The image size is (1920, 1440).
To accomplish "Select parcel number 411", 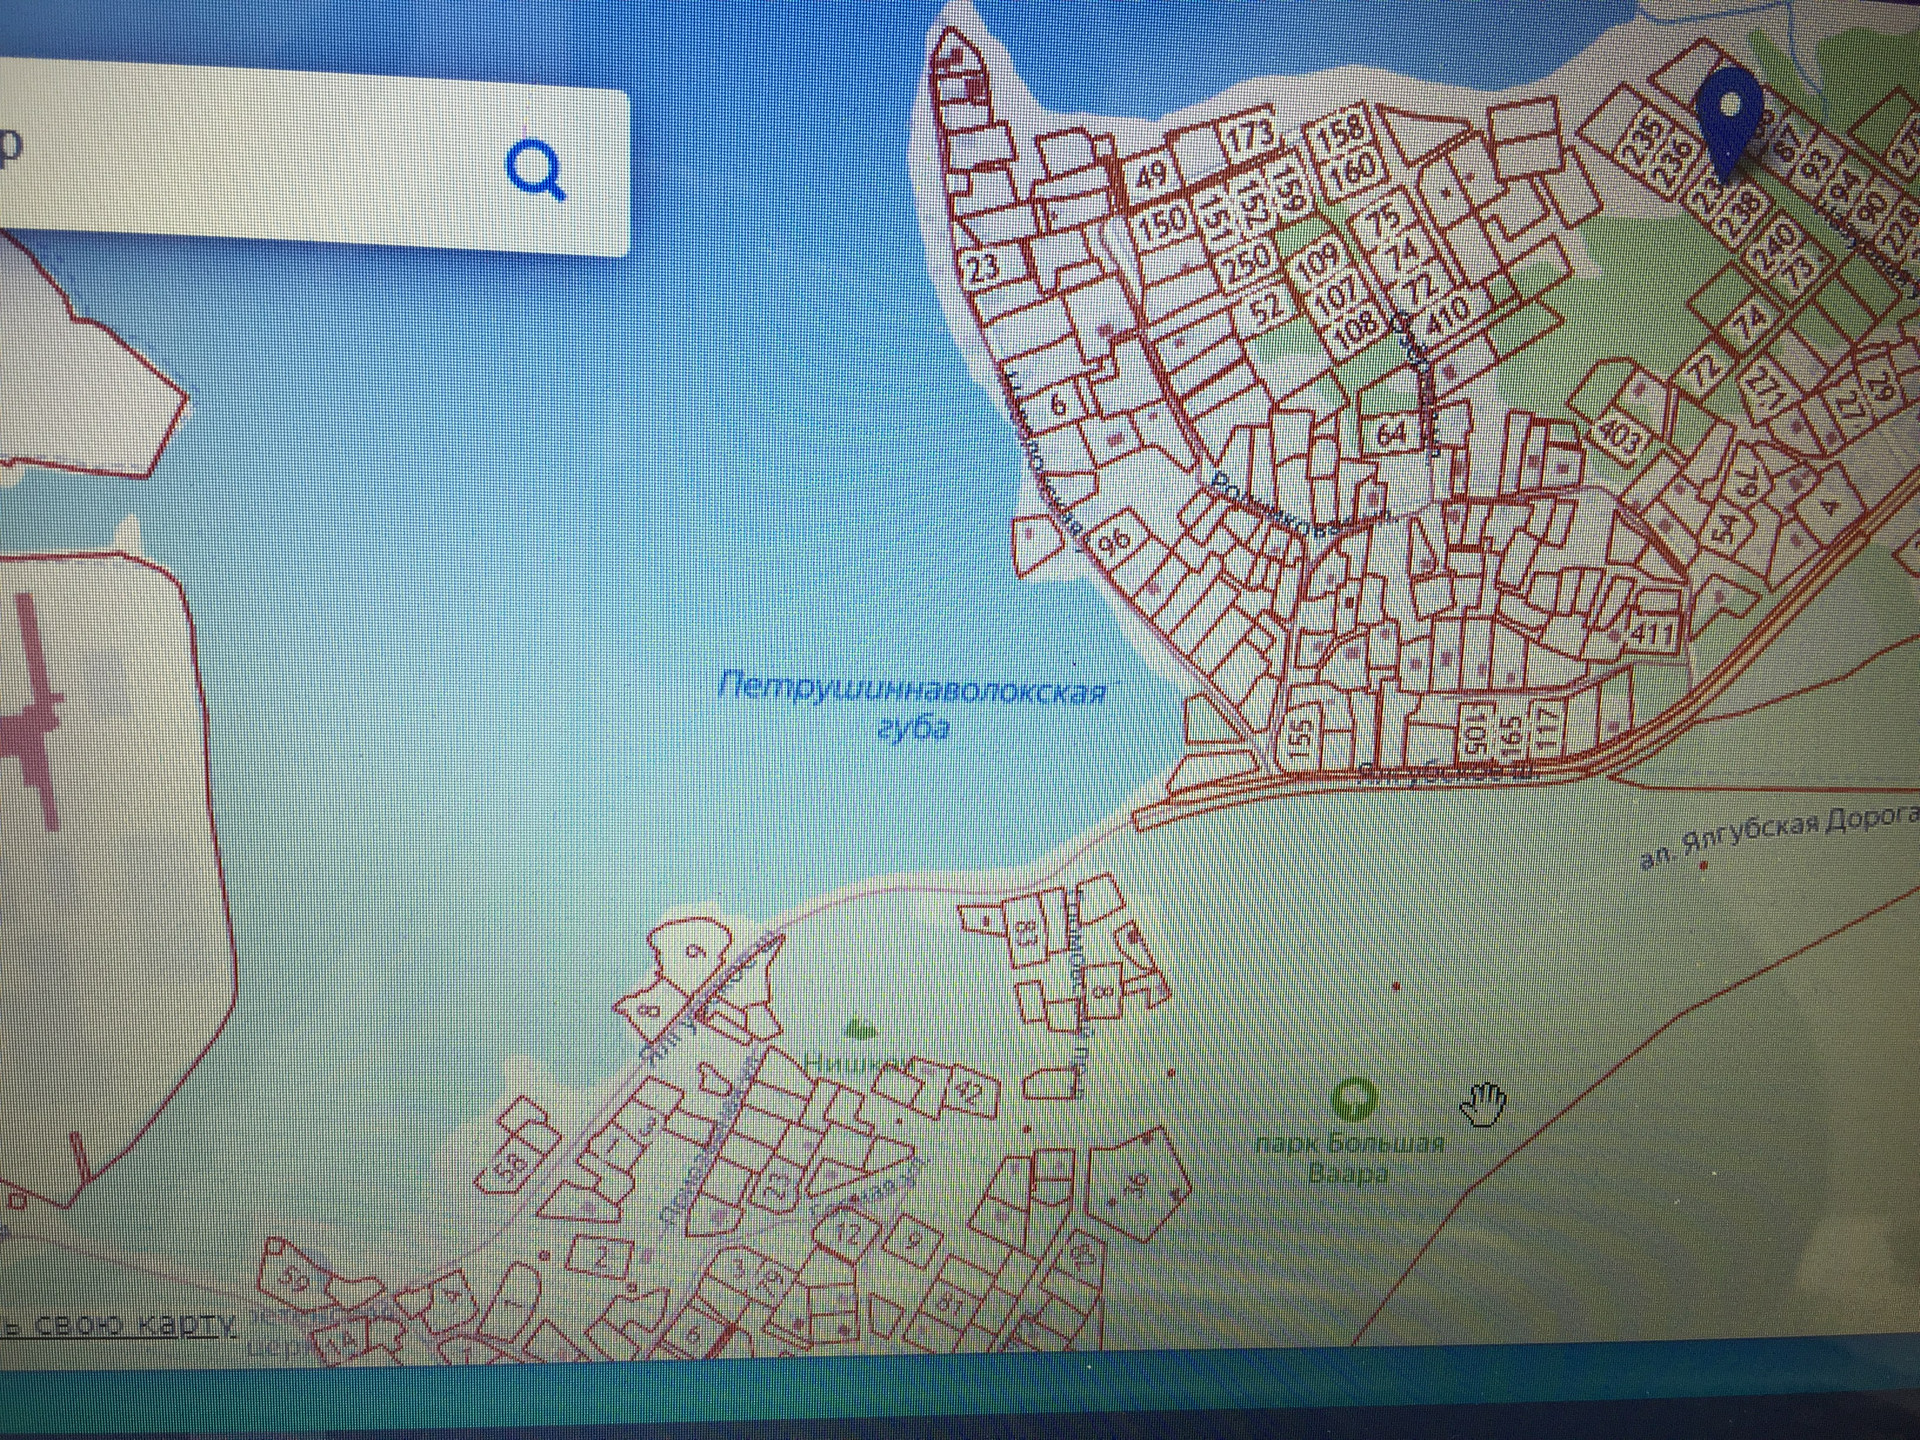I will (x=1652, y=633).
